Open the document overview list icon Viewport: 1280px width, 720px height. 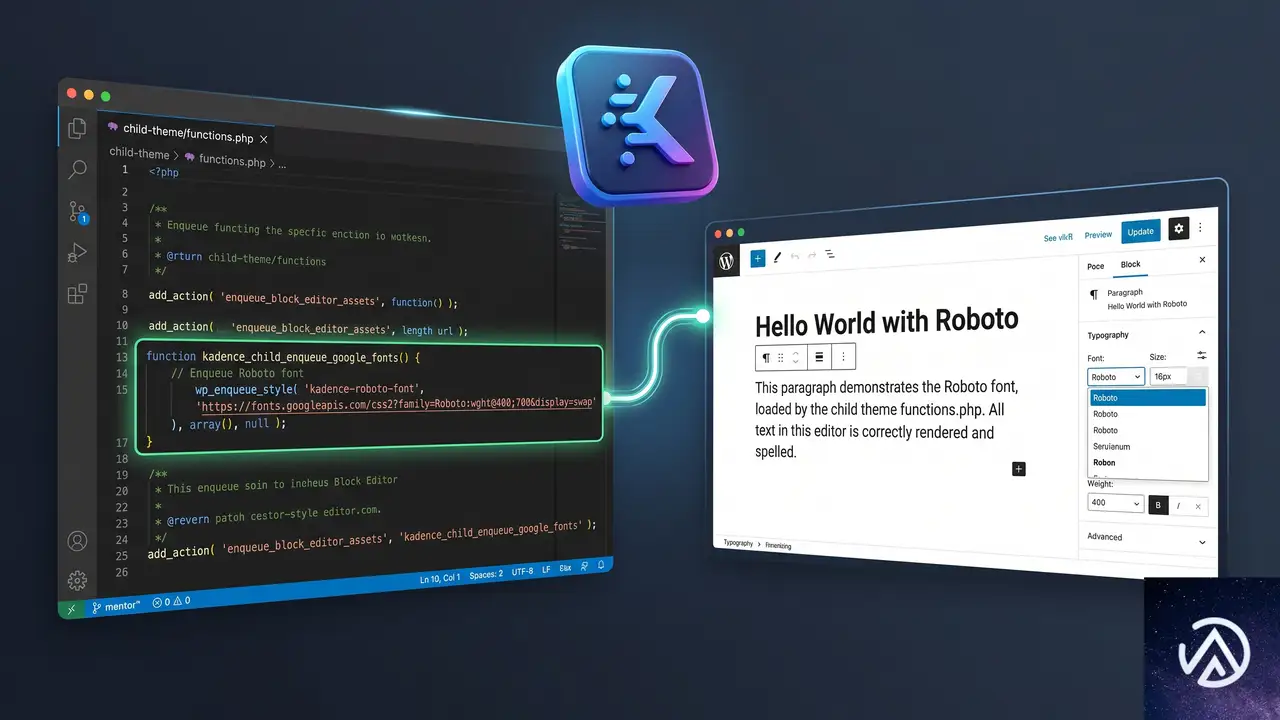pyautogui.click(x=830, y=255)
